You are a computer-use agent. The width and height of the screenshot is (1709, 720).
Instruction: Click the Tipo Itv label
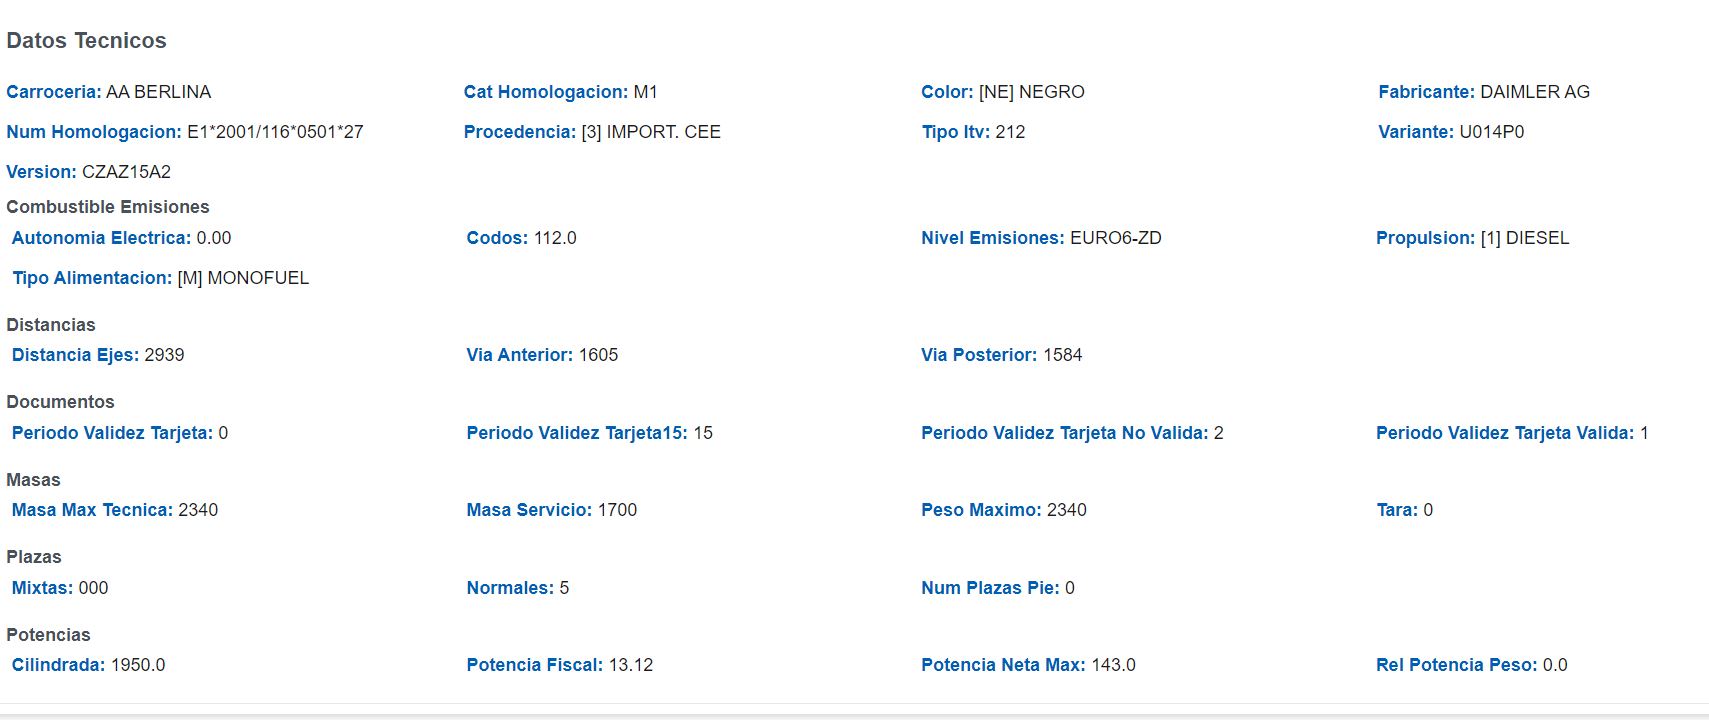click(x=955, y=132)
